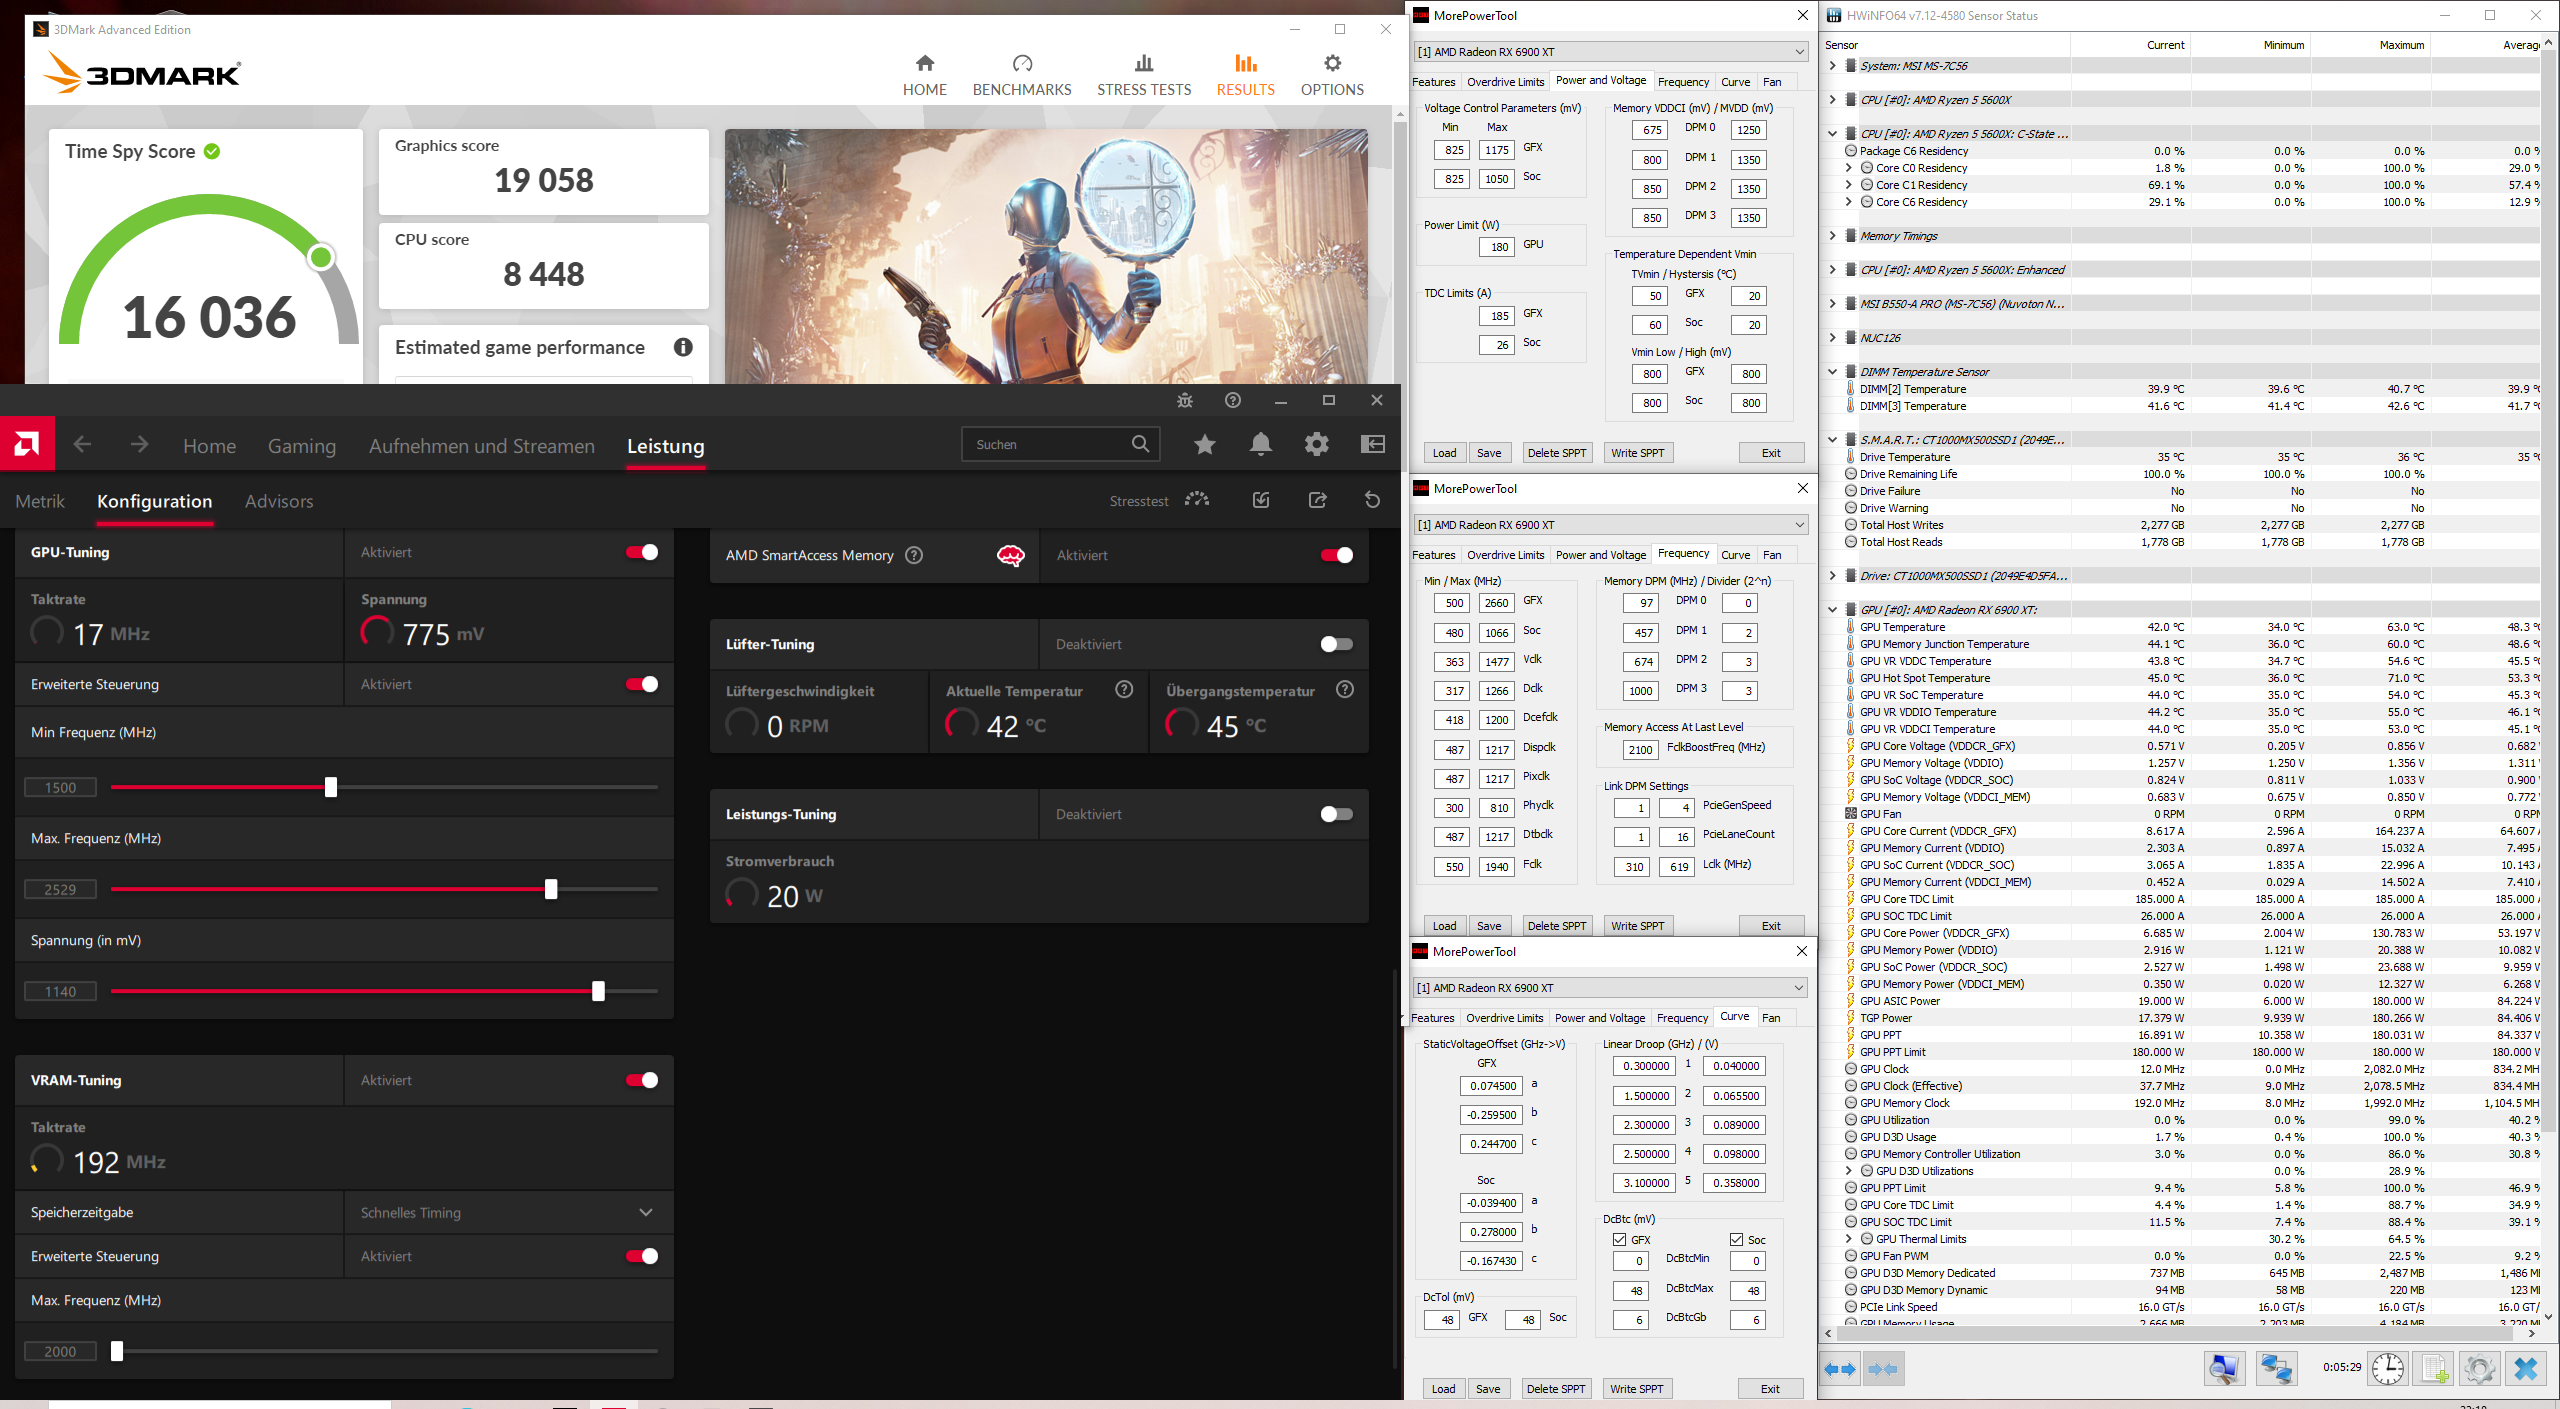Click the Delete SPPT button in Frequency window

click(1556, 926)
